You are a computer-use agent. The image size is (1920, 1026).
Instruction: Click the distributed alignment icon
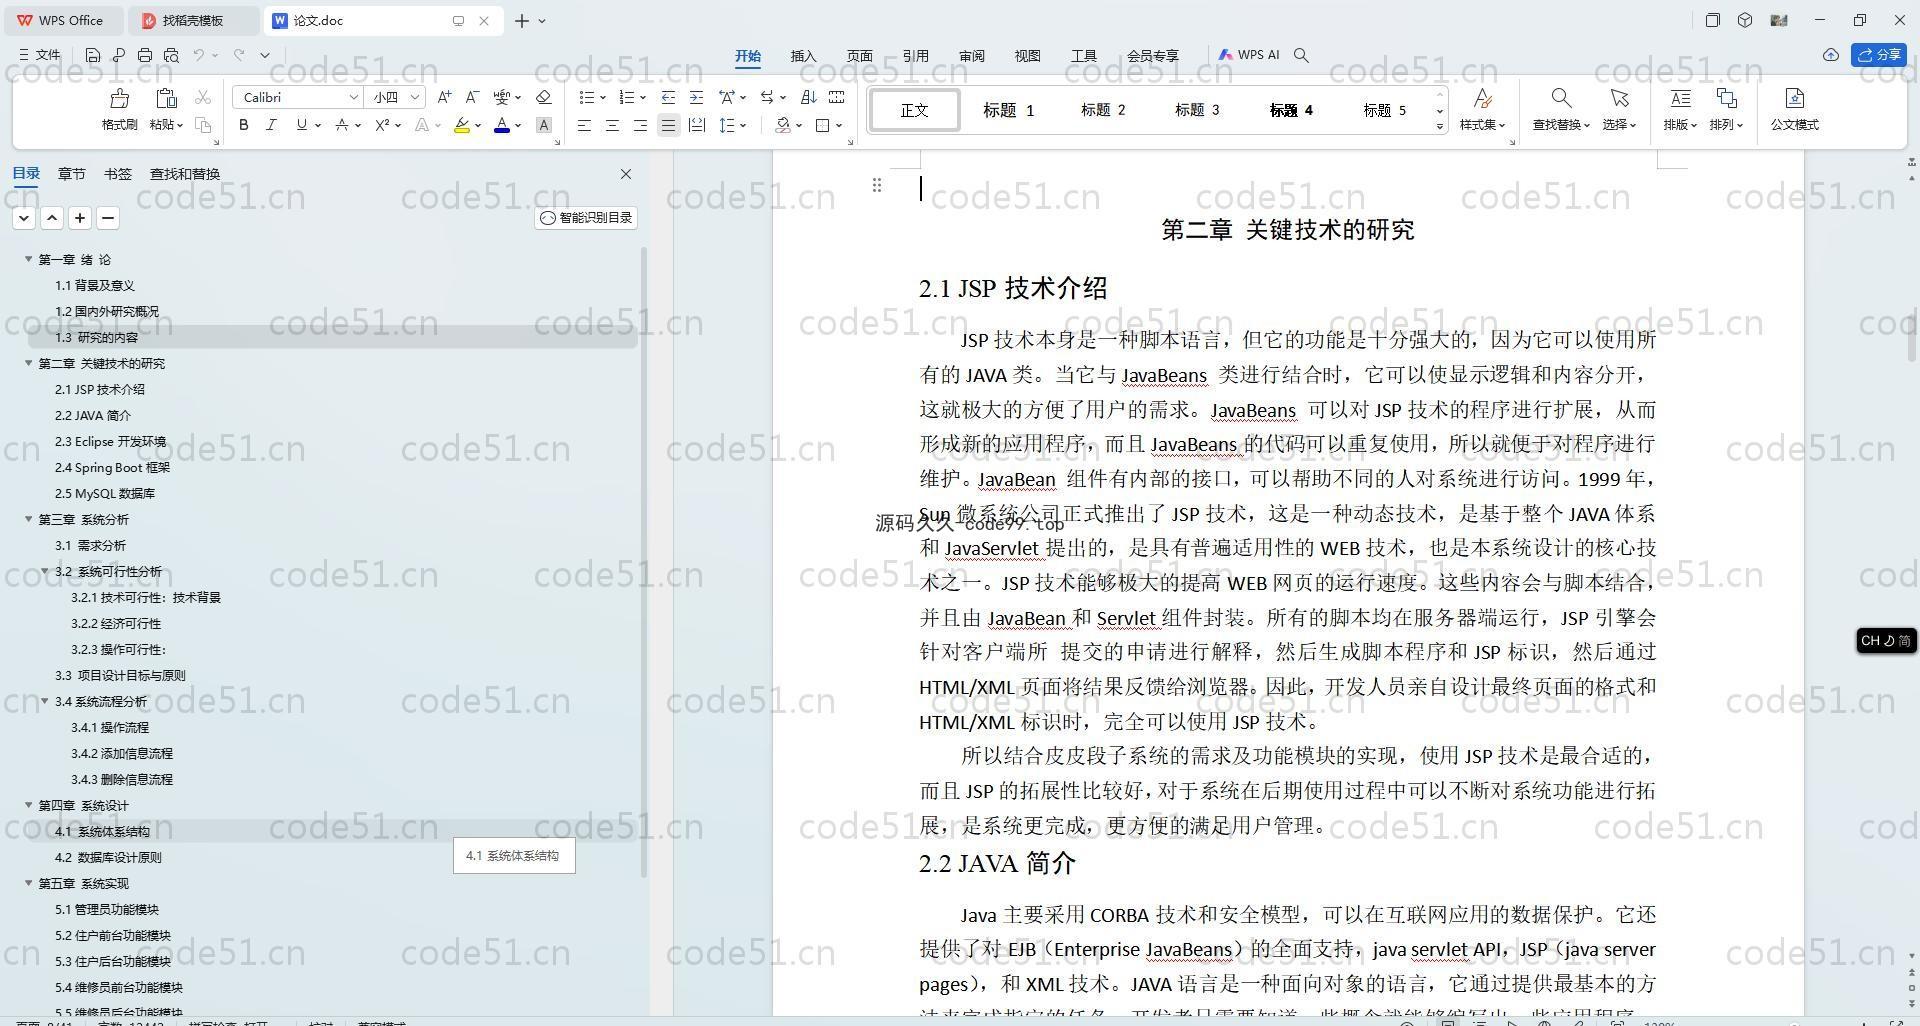(x=696, y=125)
